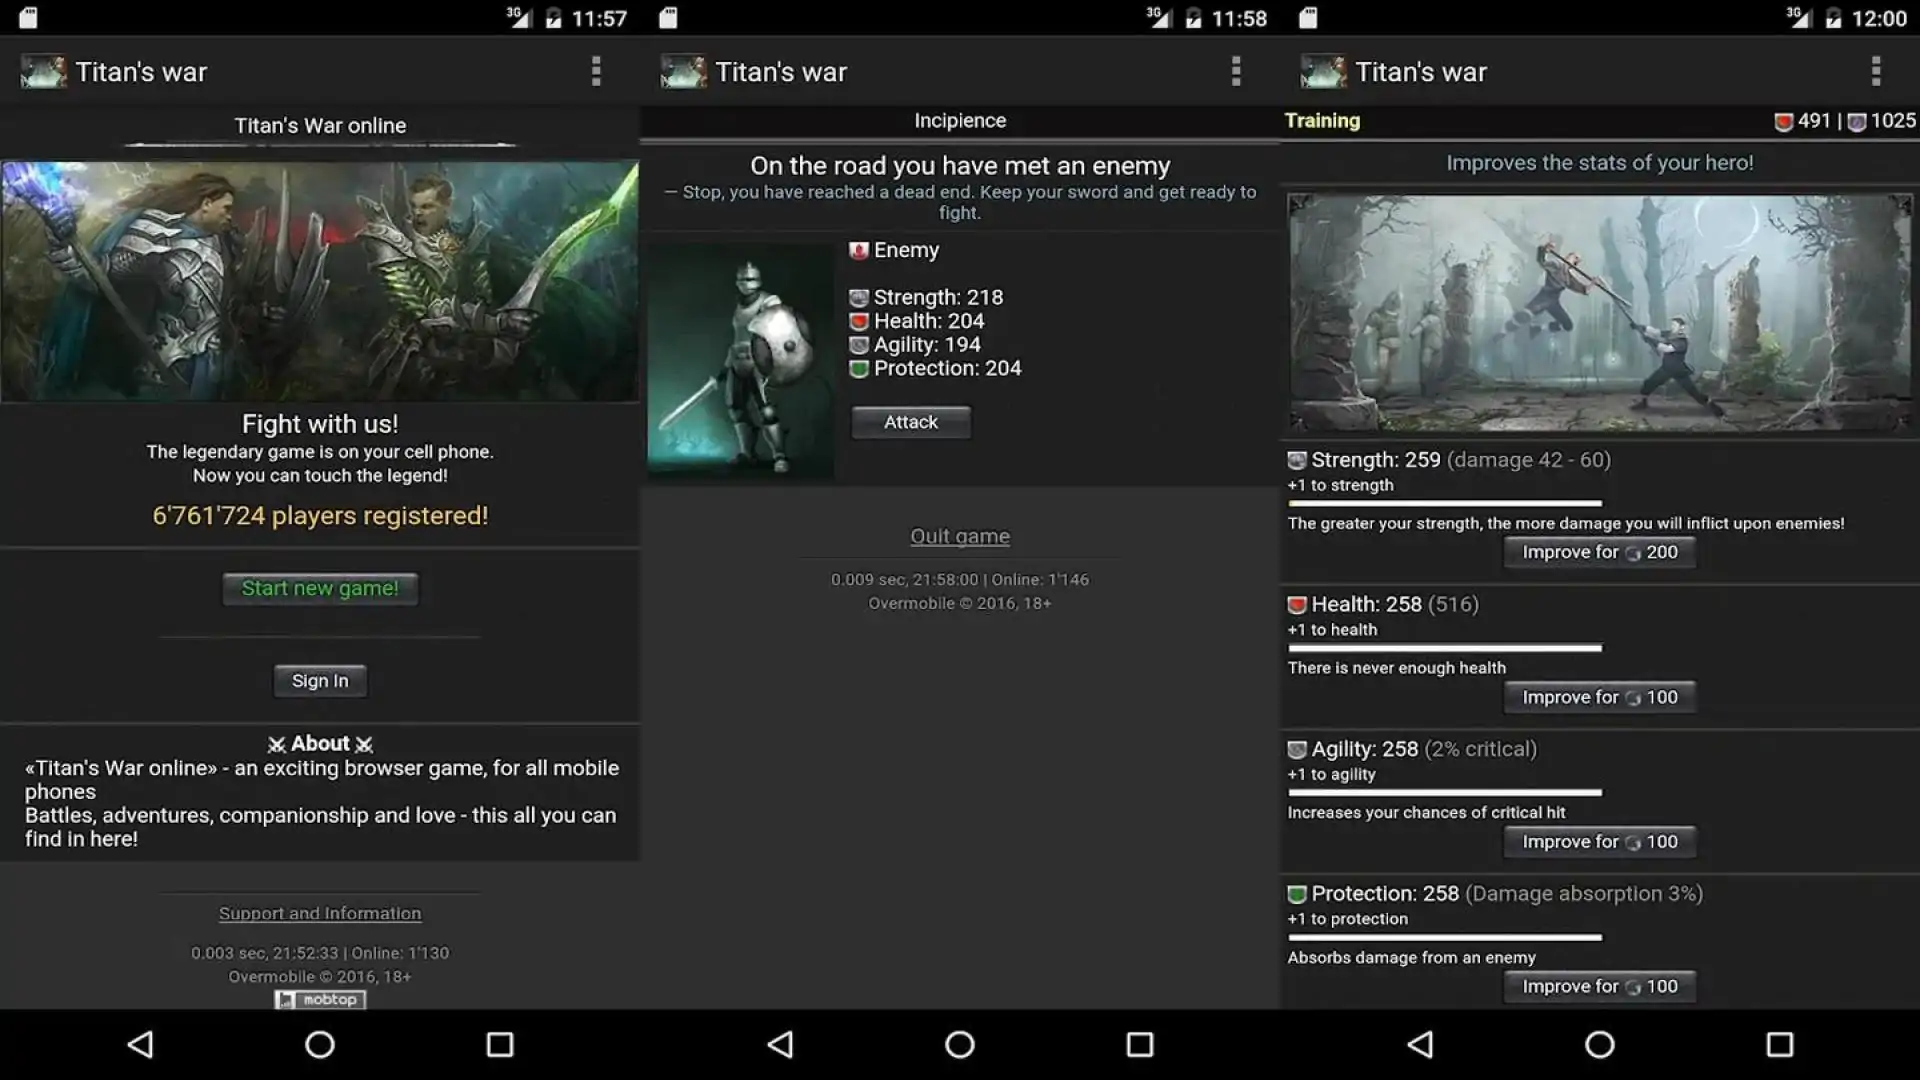Click the Start new game! button

point(320,589)
